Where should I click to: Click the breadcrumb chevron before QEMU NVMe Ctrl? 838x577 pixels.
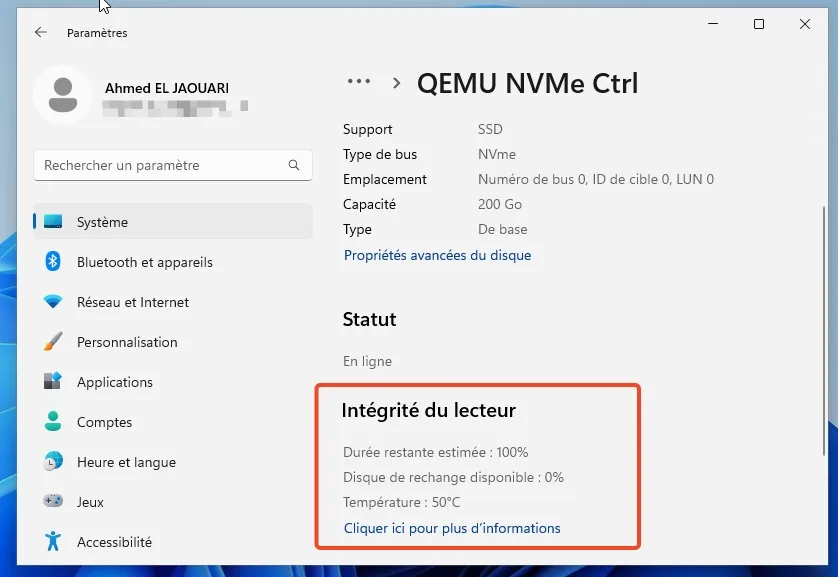[396, 84]
